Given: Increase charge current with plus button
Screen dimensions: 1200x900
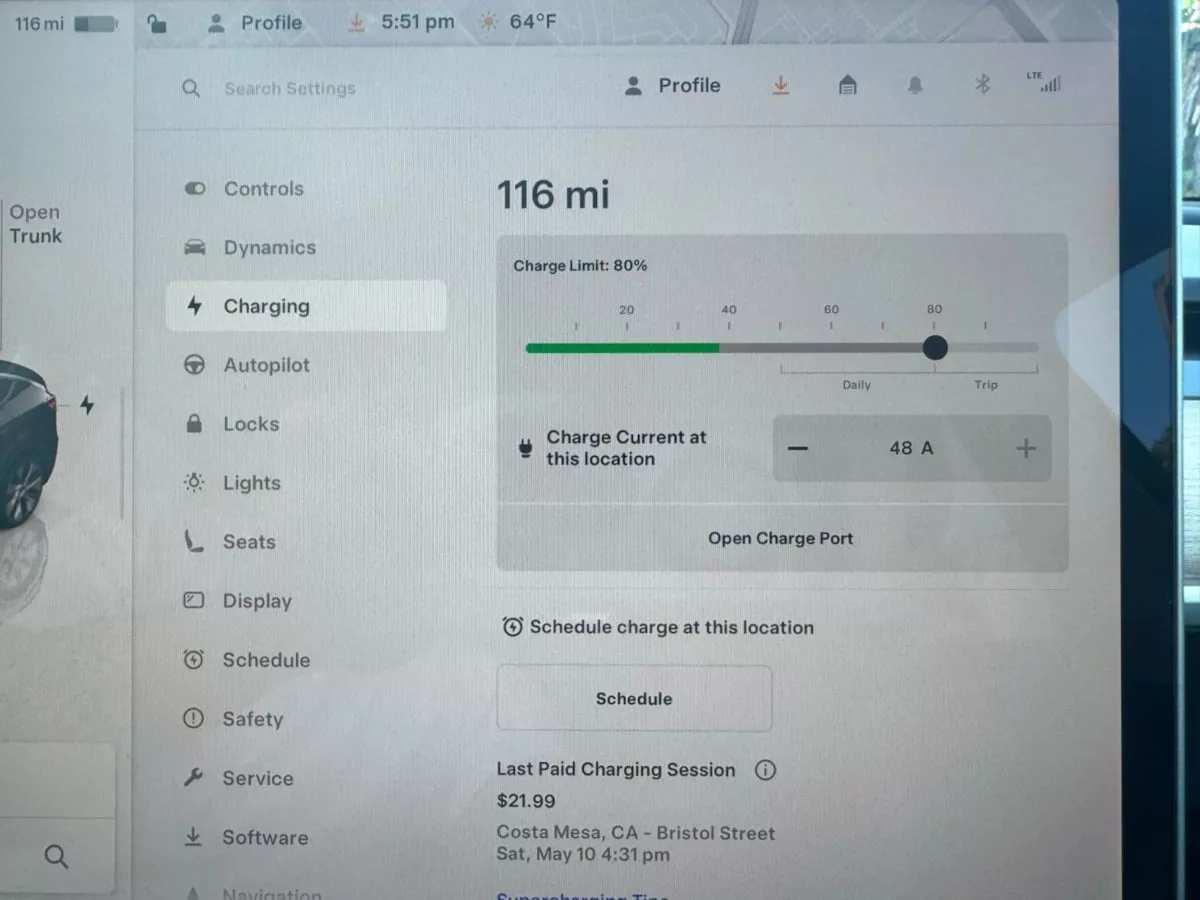Looking at the screenshot, I should (x=1026, y=449).
